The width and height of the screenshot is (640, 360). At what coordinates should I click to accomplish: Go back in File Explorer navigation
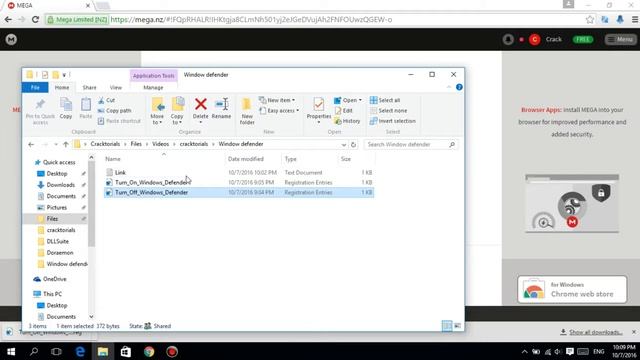pyautogui.click(x=31, y=144)
